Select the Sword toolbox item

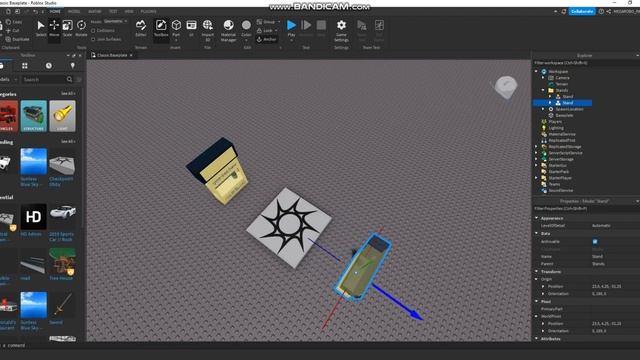pyautogui.click(x=62, y=305)
